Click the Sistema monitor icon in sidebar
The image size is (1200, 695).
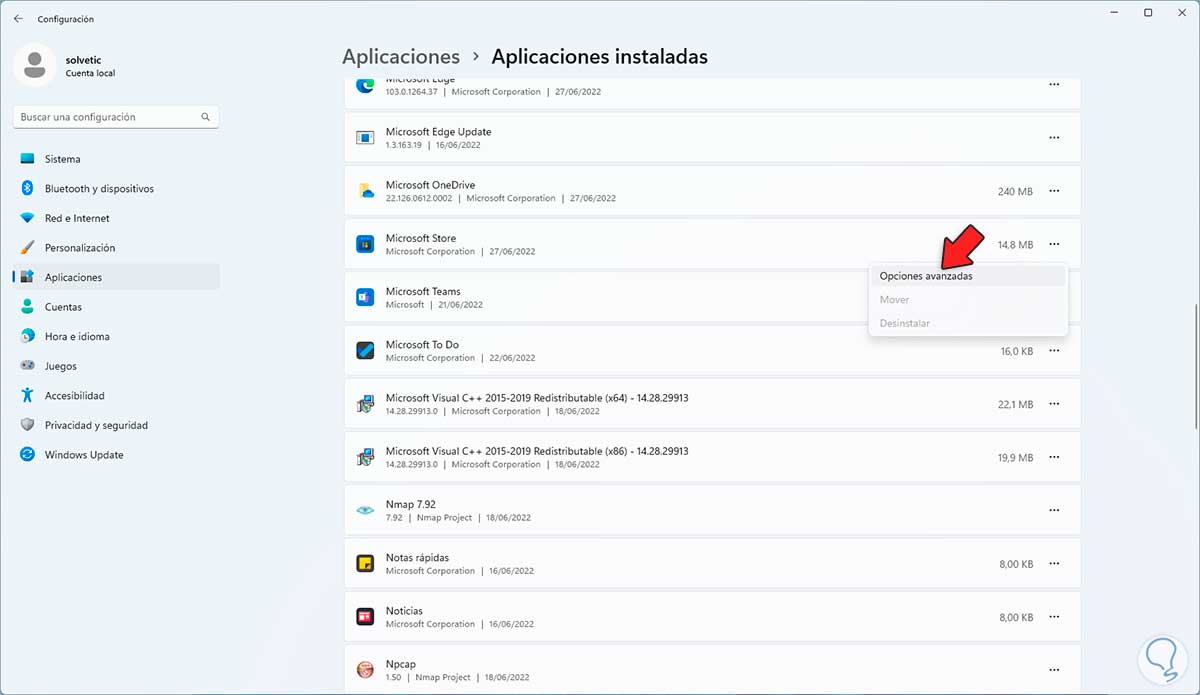(x=27, y=159)
